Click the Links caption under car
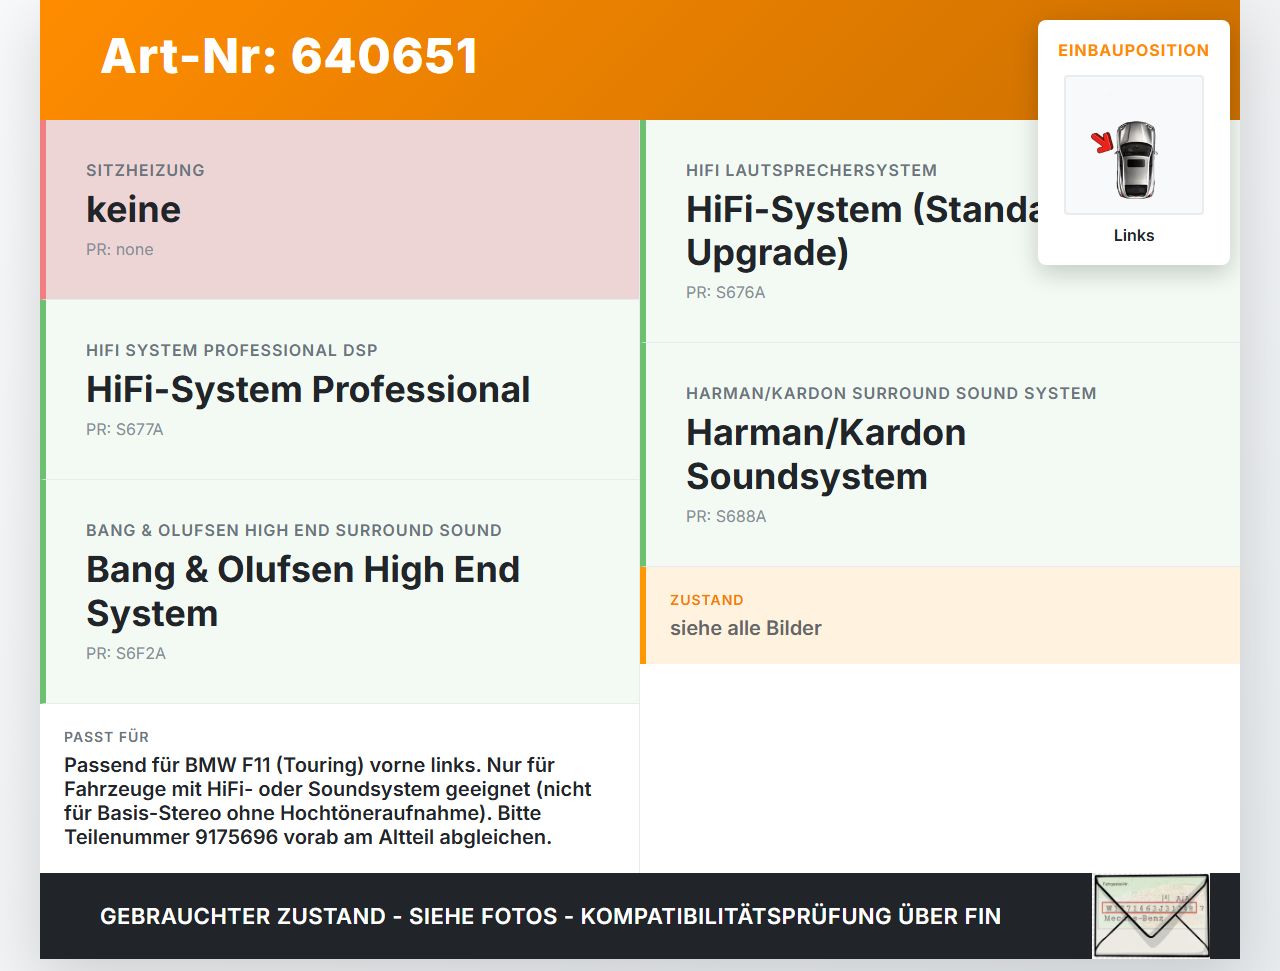1280x971 pixels. click(x=1134, y=235)
